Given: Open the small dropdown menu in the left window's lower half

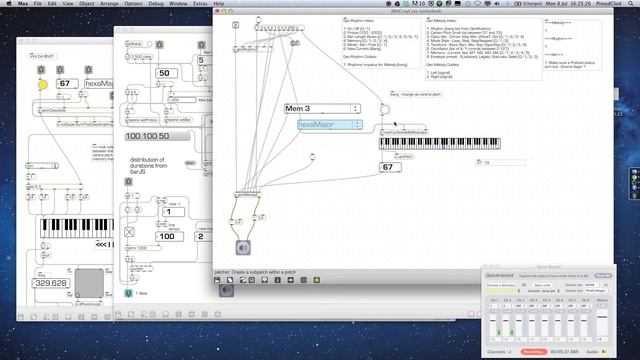Looking at the screenshot, I should [x=42, y=166].
